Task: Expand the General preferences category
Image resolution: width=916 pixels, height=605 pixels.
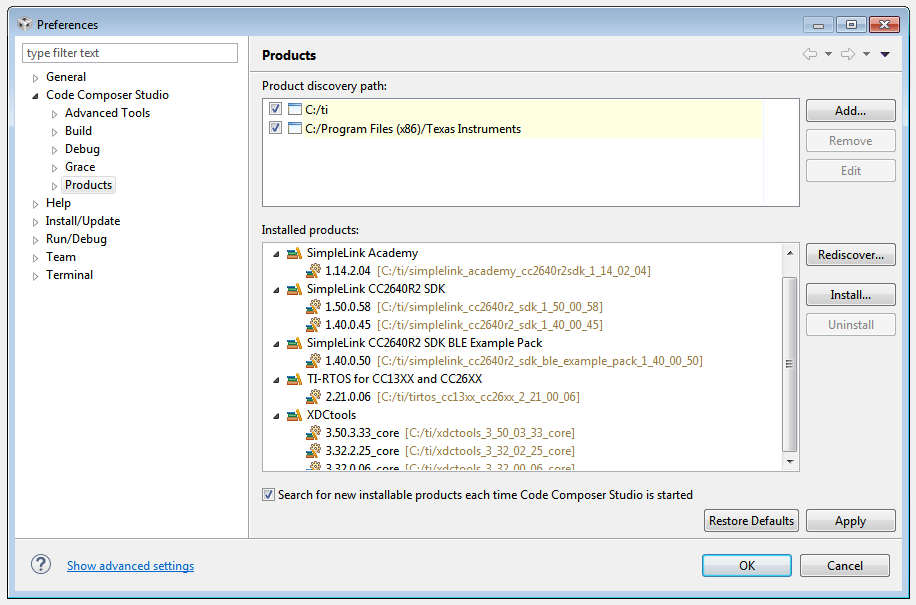Action: click(36, 77)
